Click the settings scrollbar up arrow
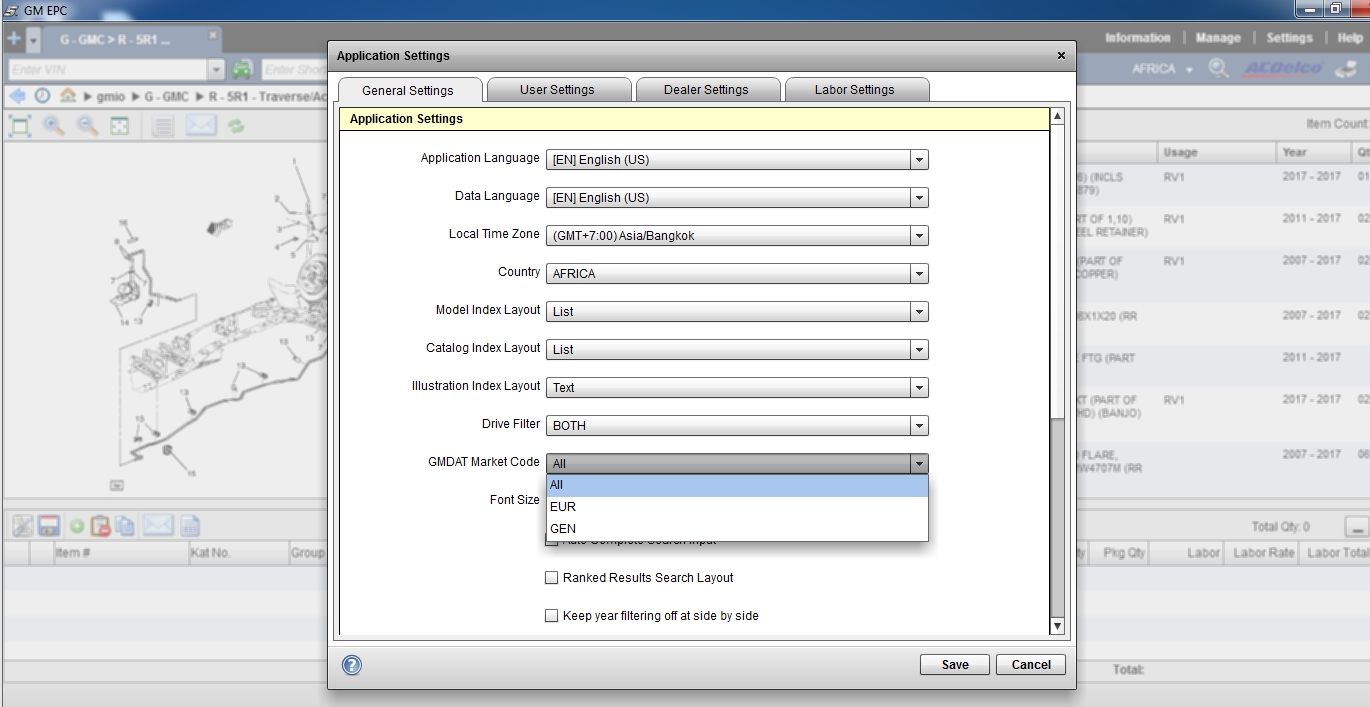 [x=1057, y=116]
